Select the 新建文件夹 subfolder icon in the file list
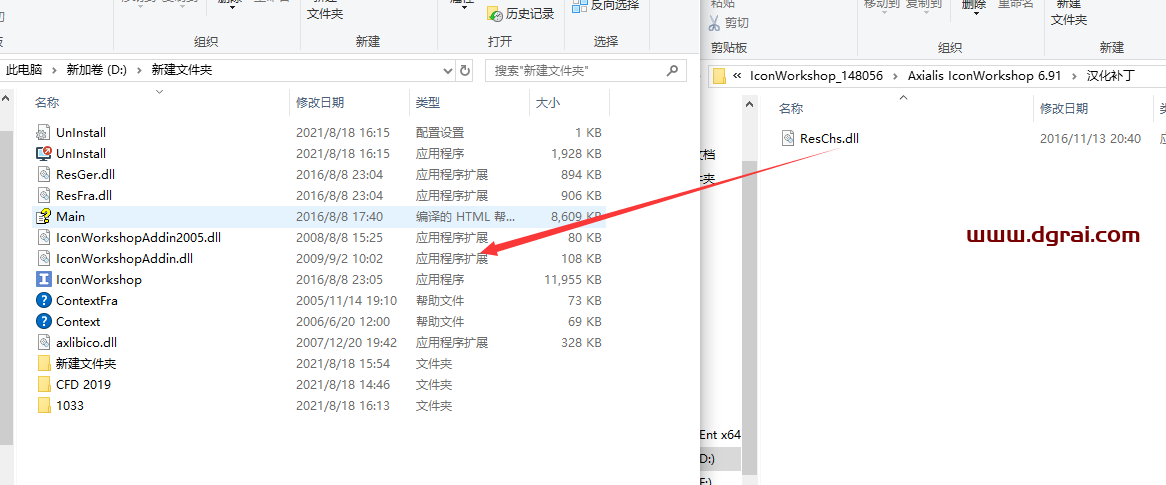The image size is (1166, 485). (x=43, y=364)
